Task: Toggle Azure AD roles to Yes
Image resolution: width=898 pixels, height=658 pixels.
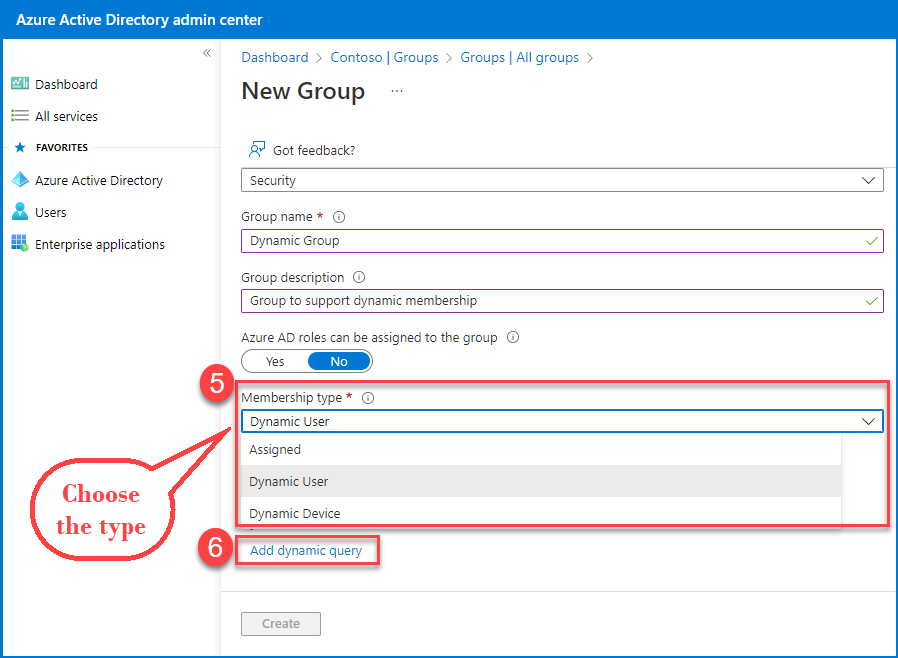Action: [x=275, y=361]
